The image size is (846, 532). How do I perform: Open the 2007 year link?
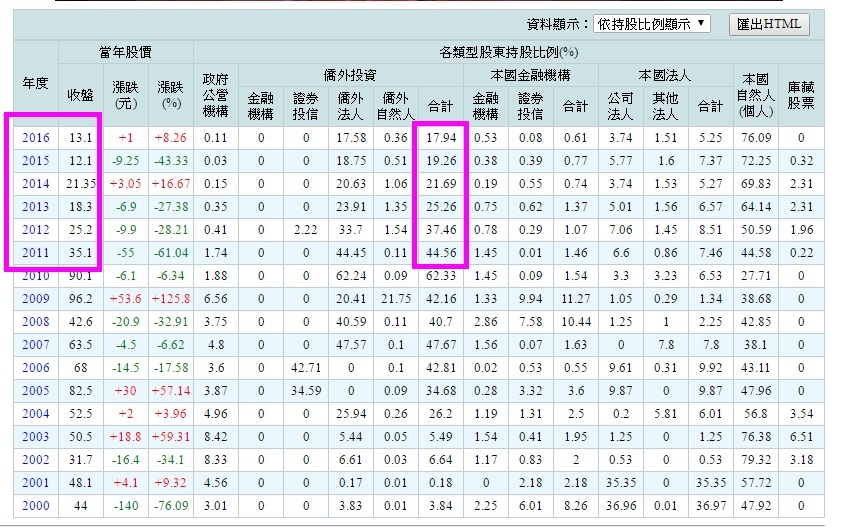click(x=36, y=345)
